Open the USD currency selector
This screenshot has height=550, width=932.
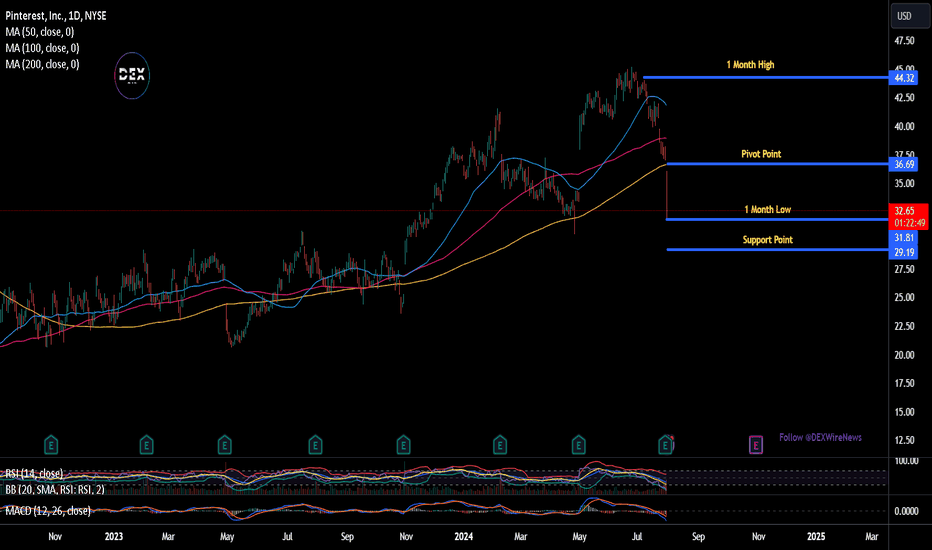909,16
